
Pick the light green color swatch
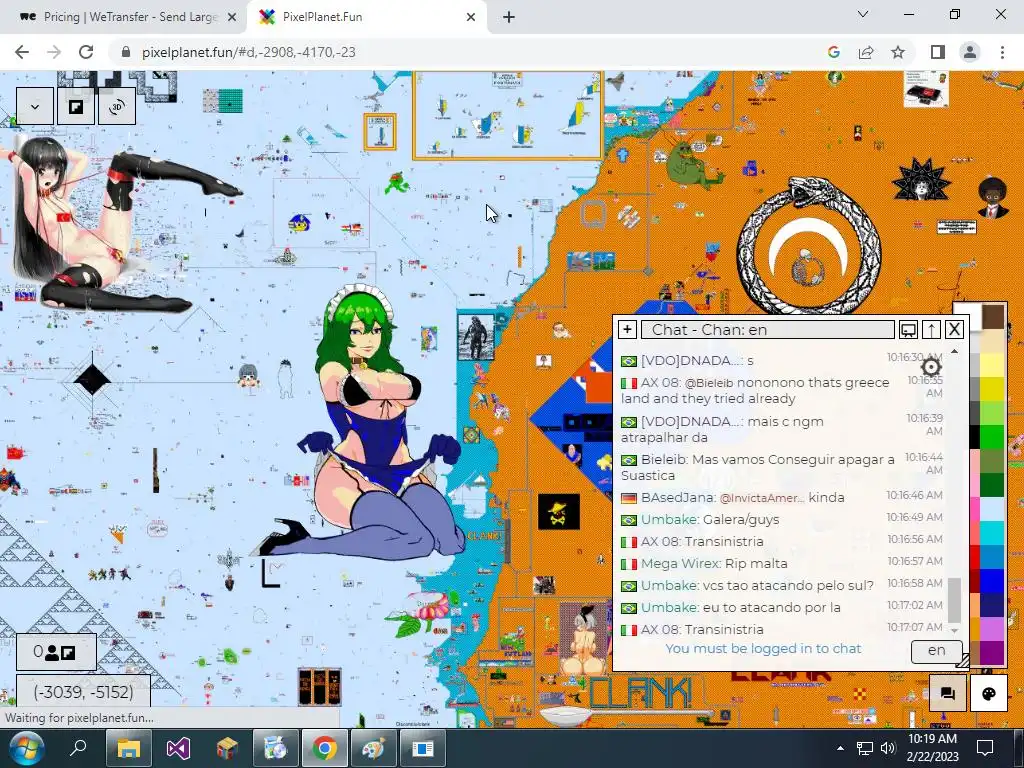[993, 413]
